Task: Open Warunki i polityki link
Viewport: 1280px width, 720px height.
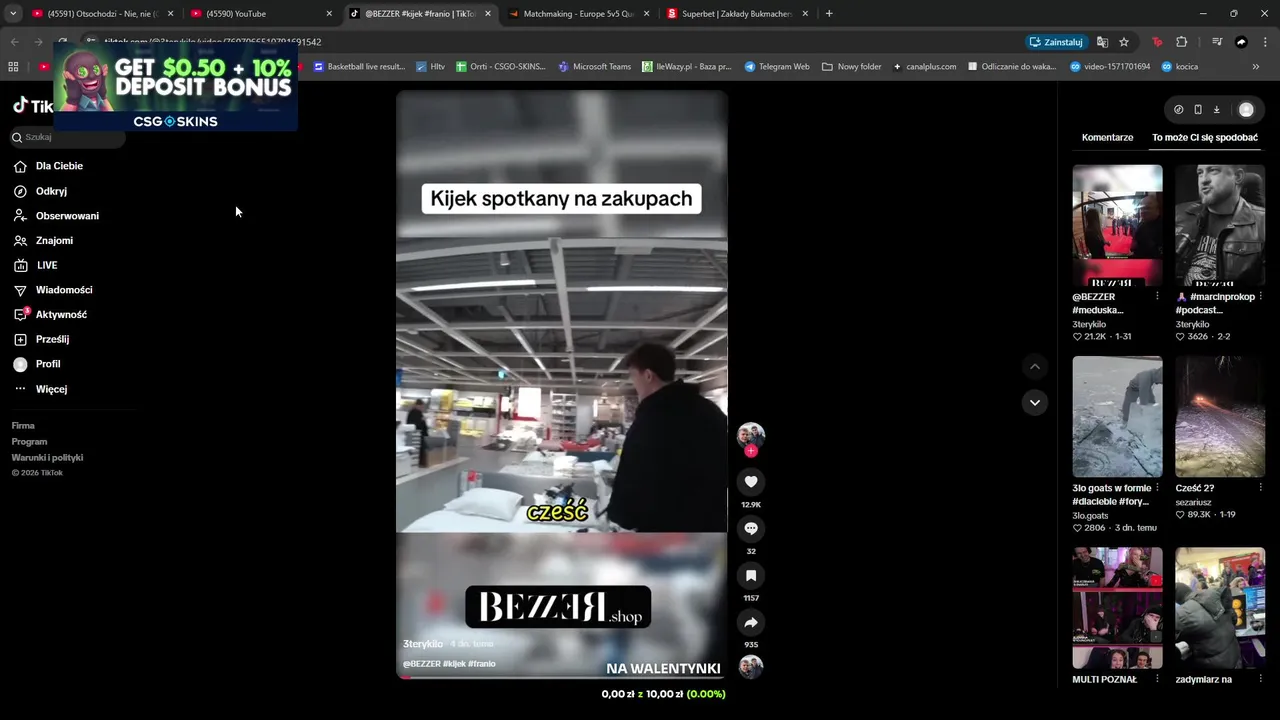Action: tap(47, 458)
